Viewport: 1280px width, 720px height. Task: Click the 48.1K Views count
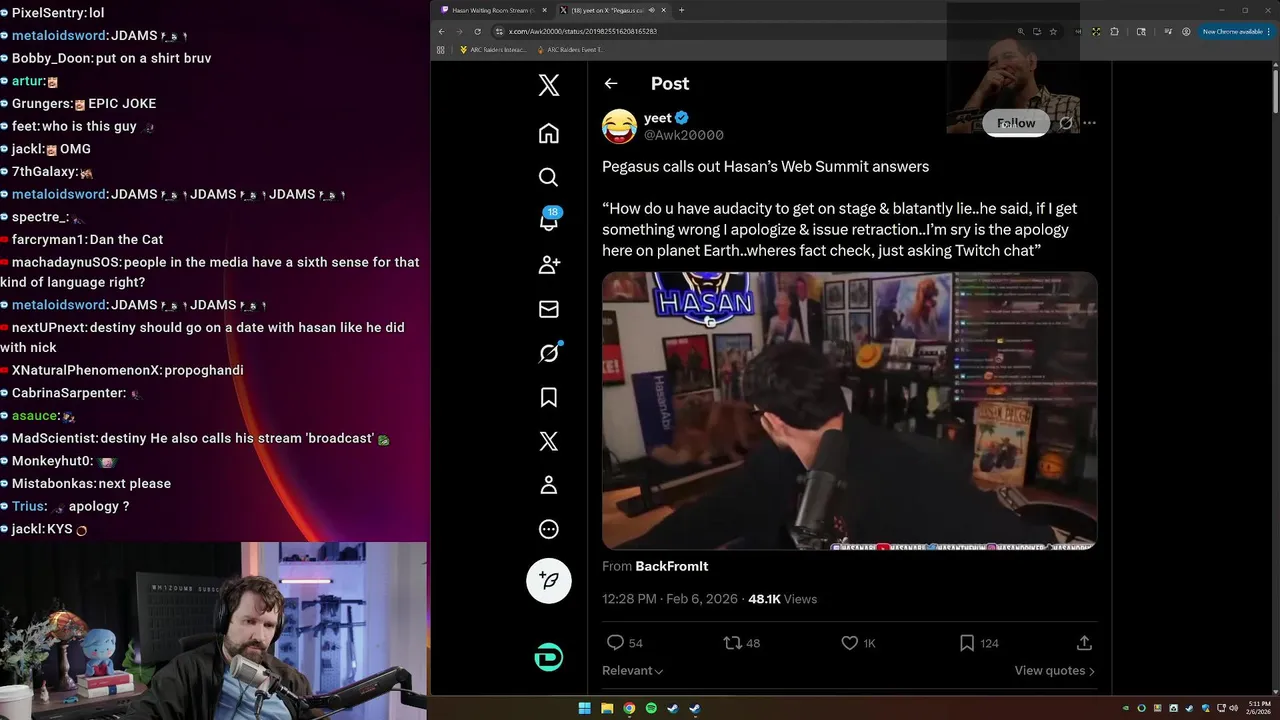coord(782,599)
